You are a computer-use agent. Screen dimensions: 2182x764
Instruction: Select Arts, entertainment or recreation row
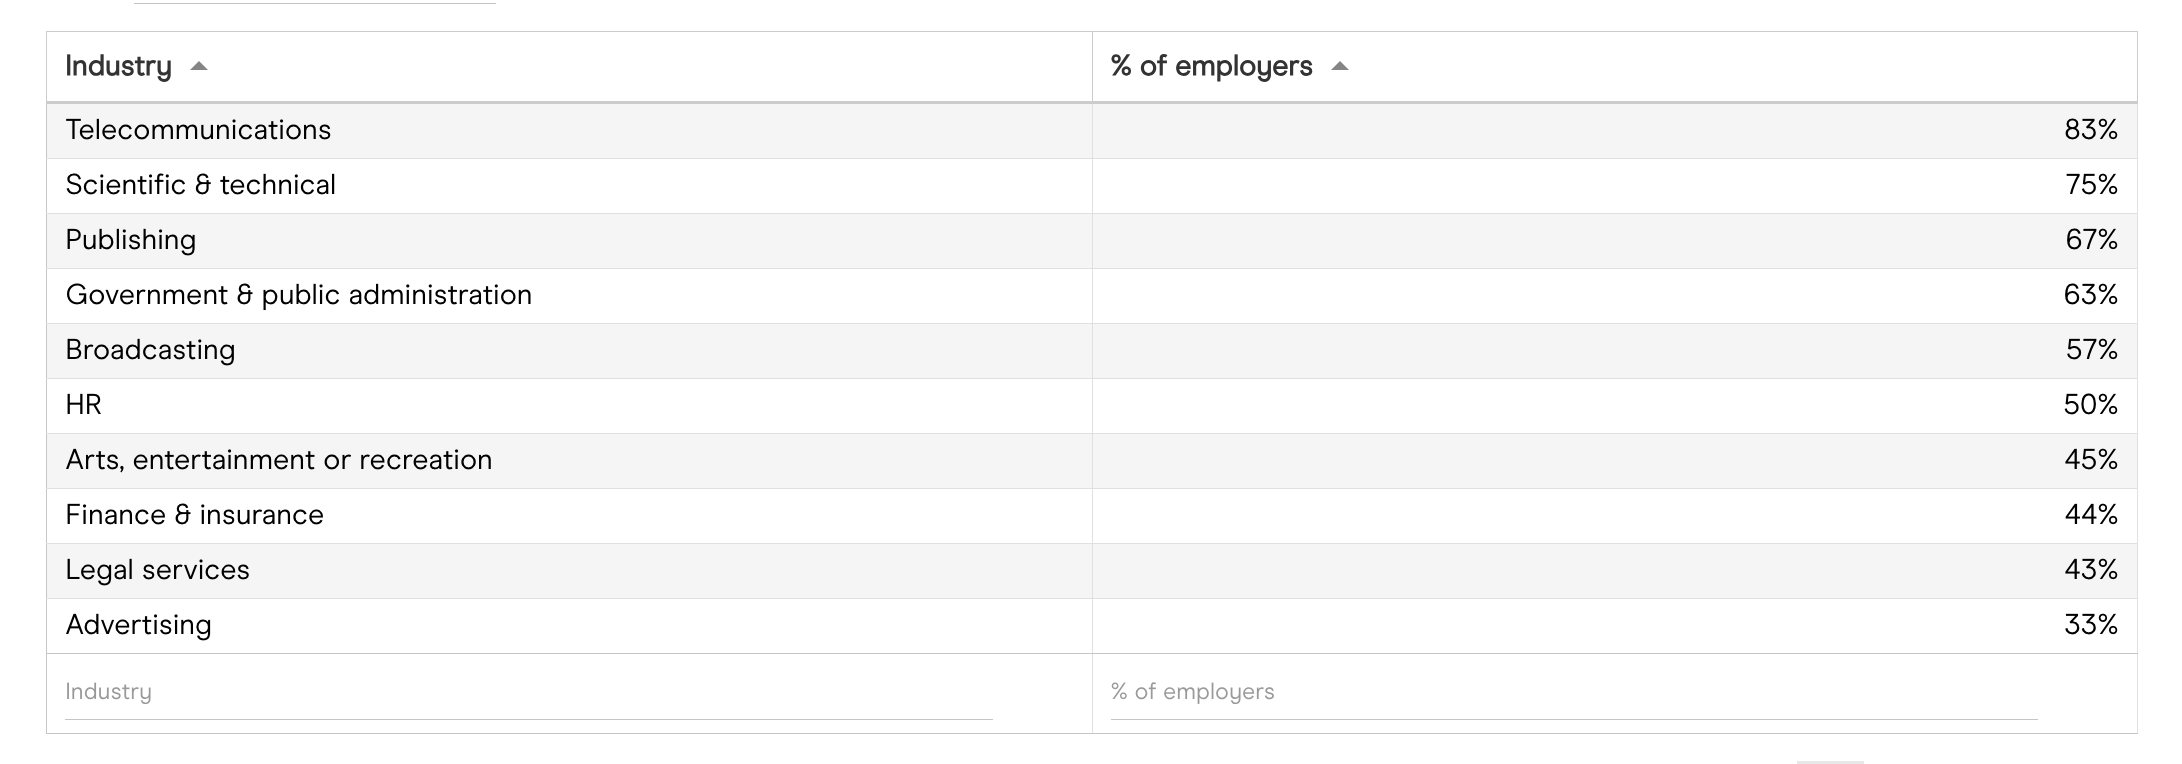click(x=278, y=460)
